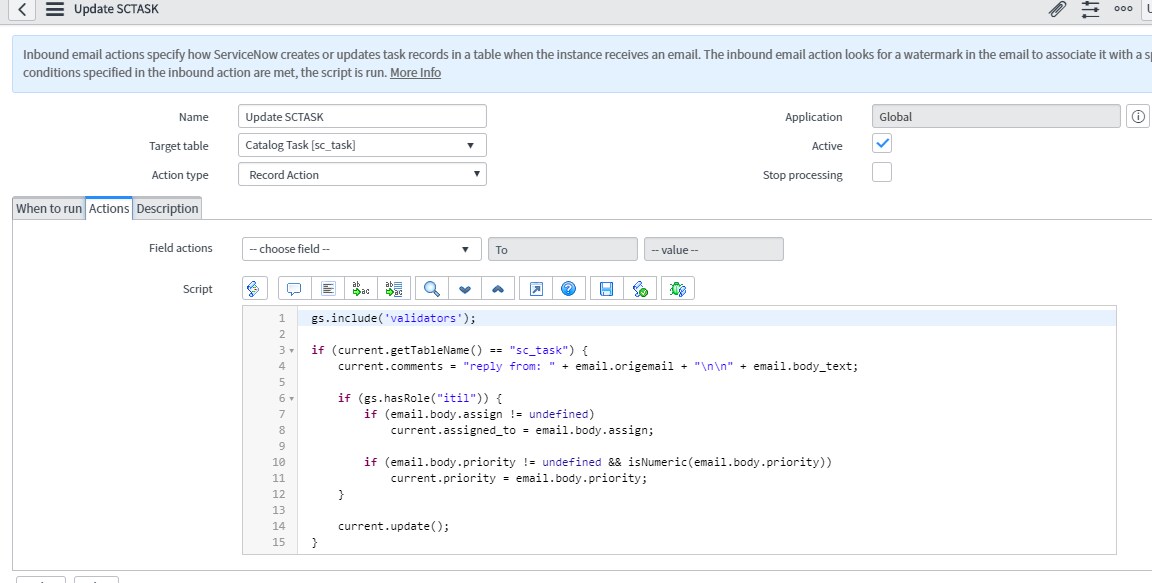Viewport: 1152px width, 583px height.
Task: Format the script code
Action: pos(328,289)
